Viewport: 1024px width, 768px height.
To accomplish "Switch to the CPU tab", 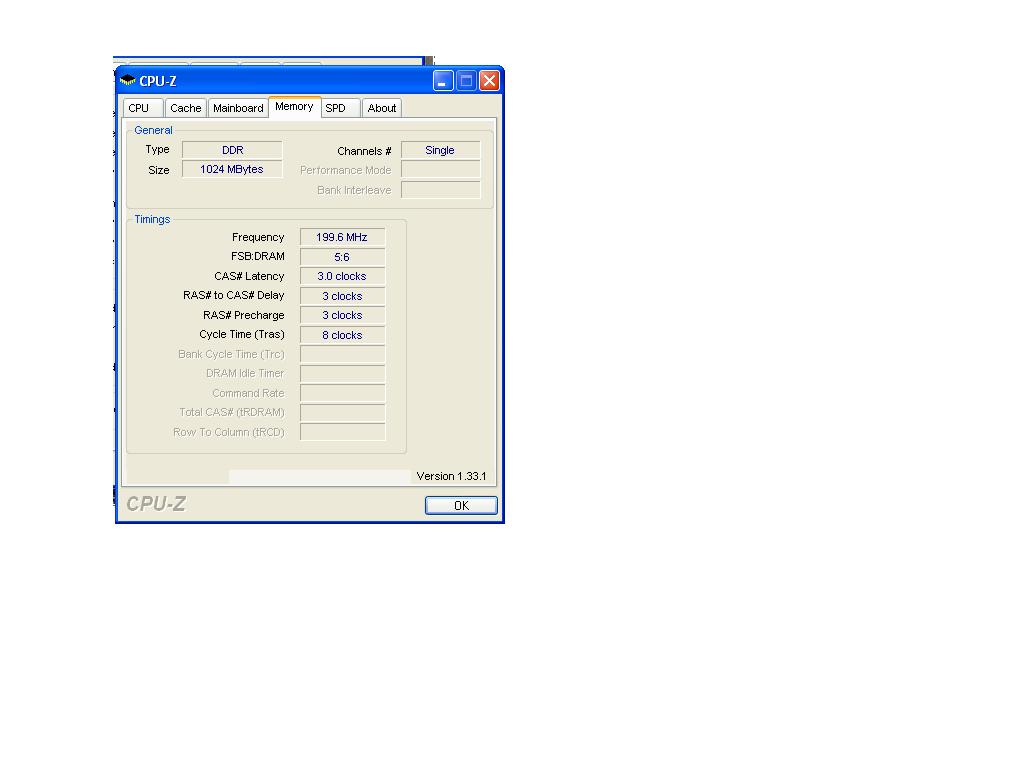I will [x=142, y=108].
